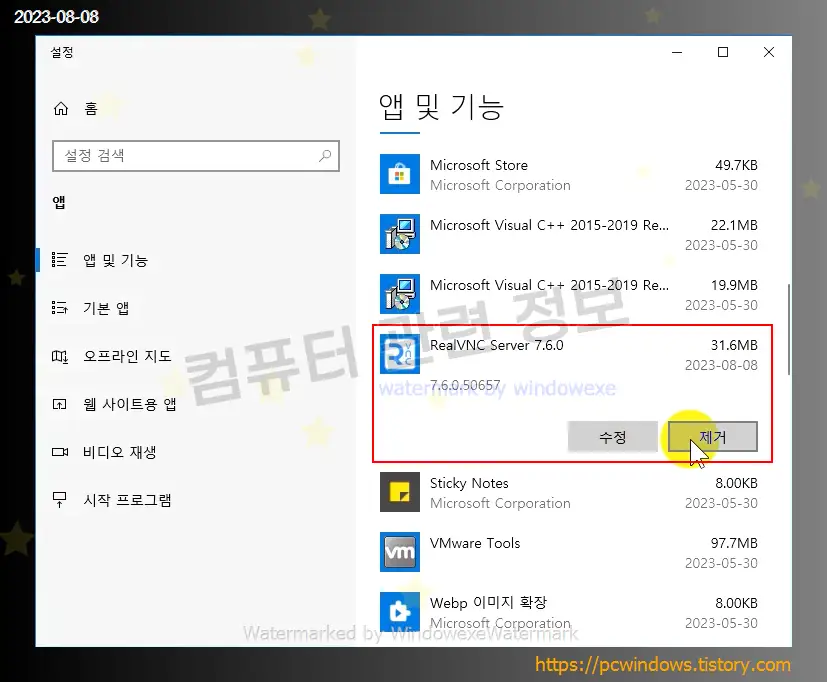This screenshot has height=682, width=827.
Task: Click version text 7.6.0.50657
Action: click(x=465, y=385)
